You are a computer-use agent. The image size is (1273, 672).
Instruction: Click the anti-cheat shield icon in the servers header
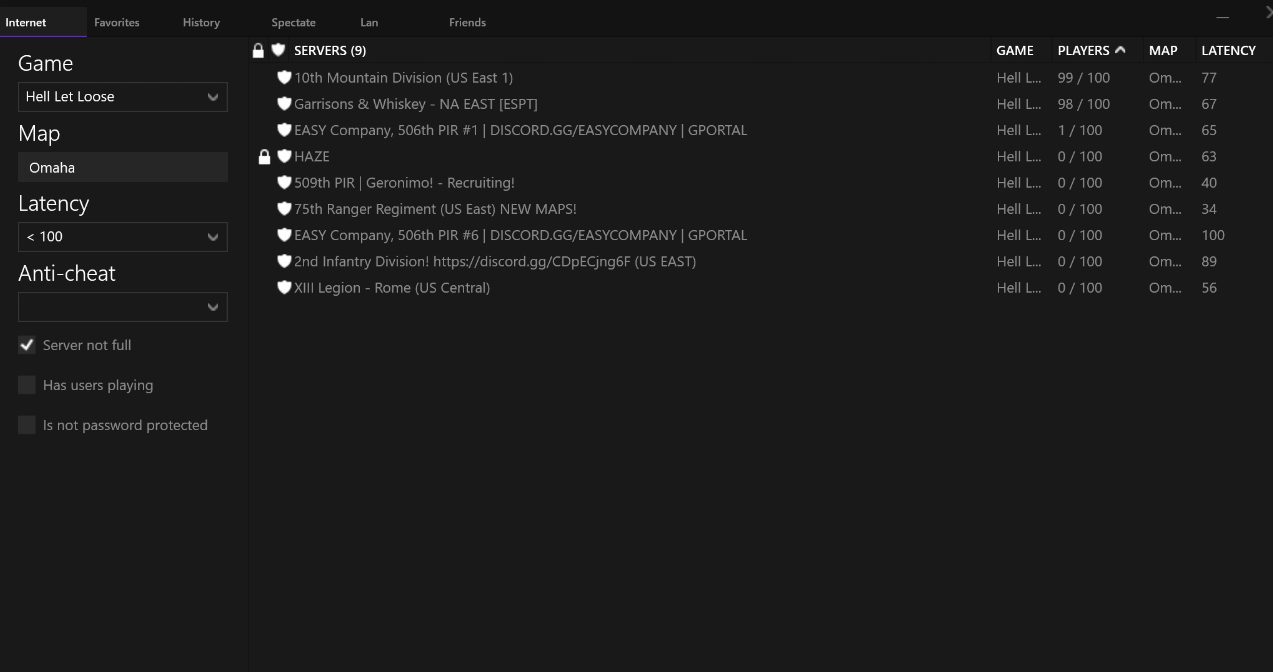click(x=278, y=51)
